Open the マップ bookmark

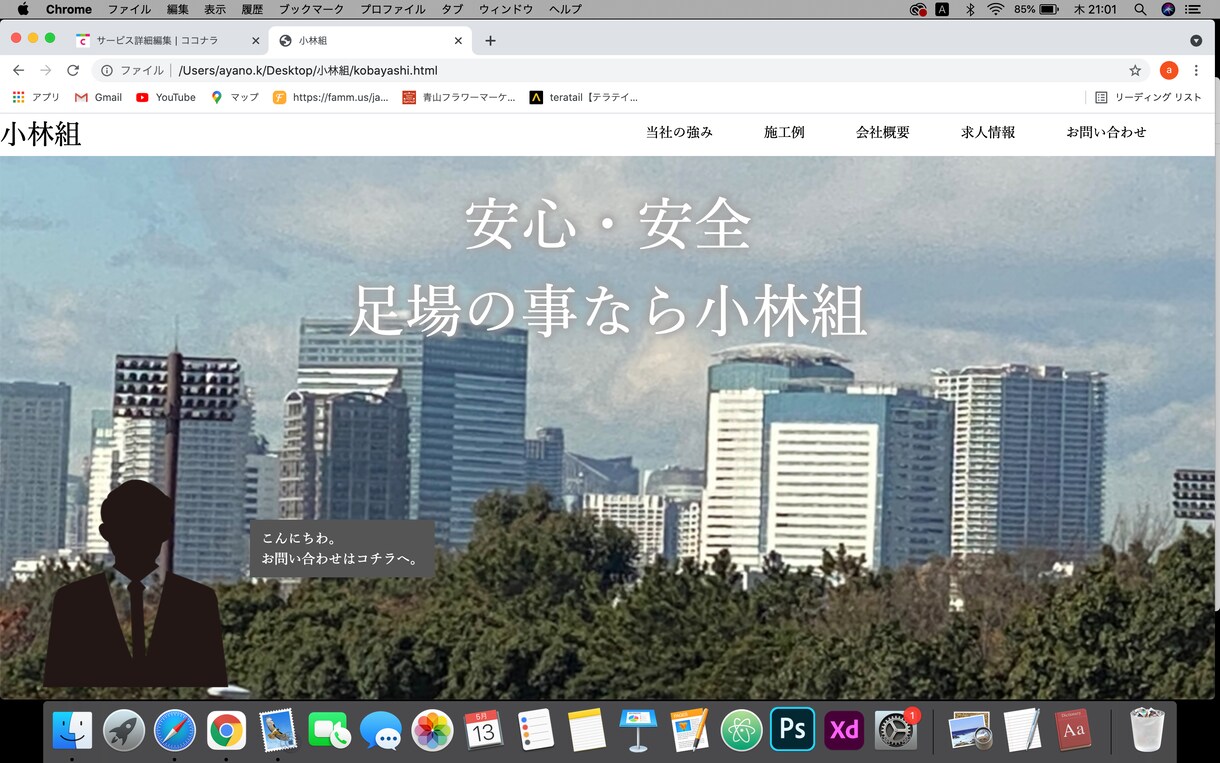coord(235,97)
